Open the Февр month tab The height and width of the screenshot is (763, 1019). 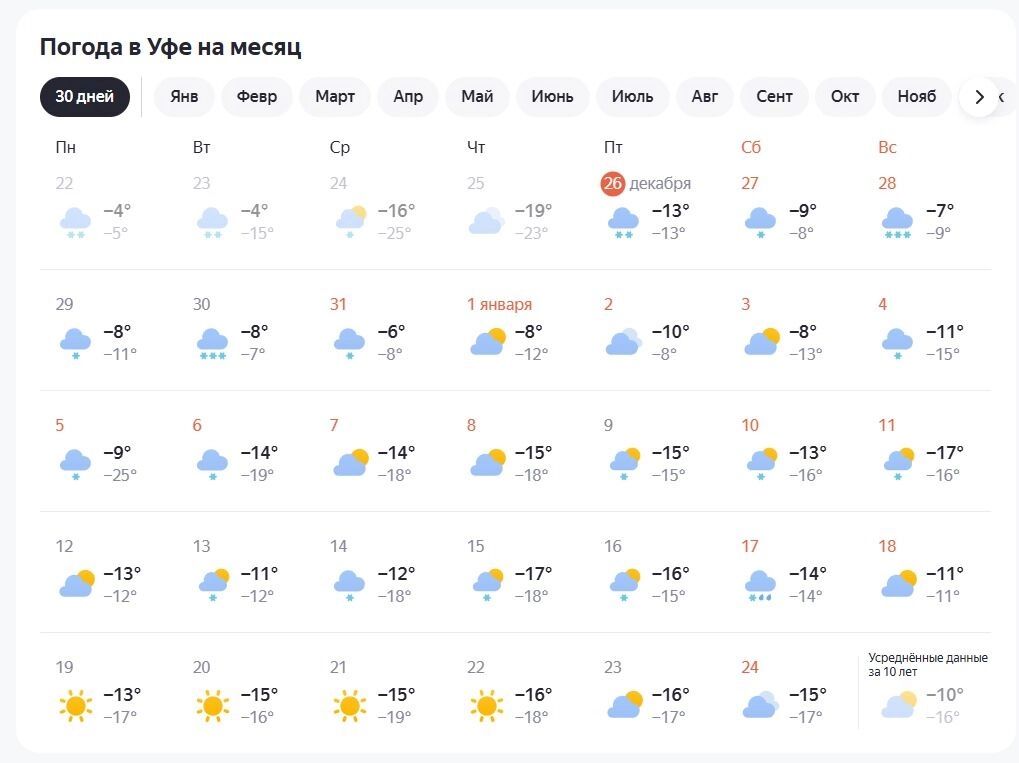pos(257,97)
